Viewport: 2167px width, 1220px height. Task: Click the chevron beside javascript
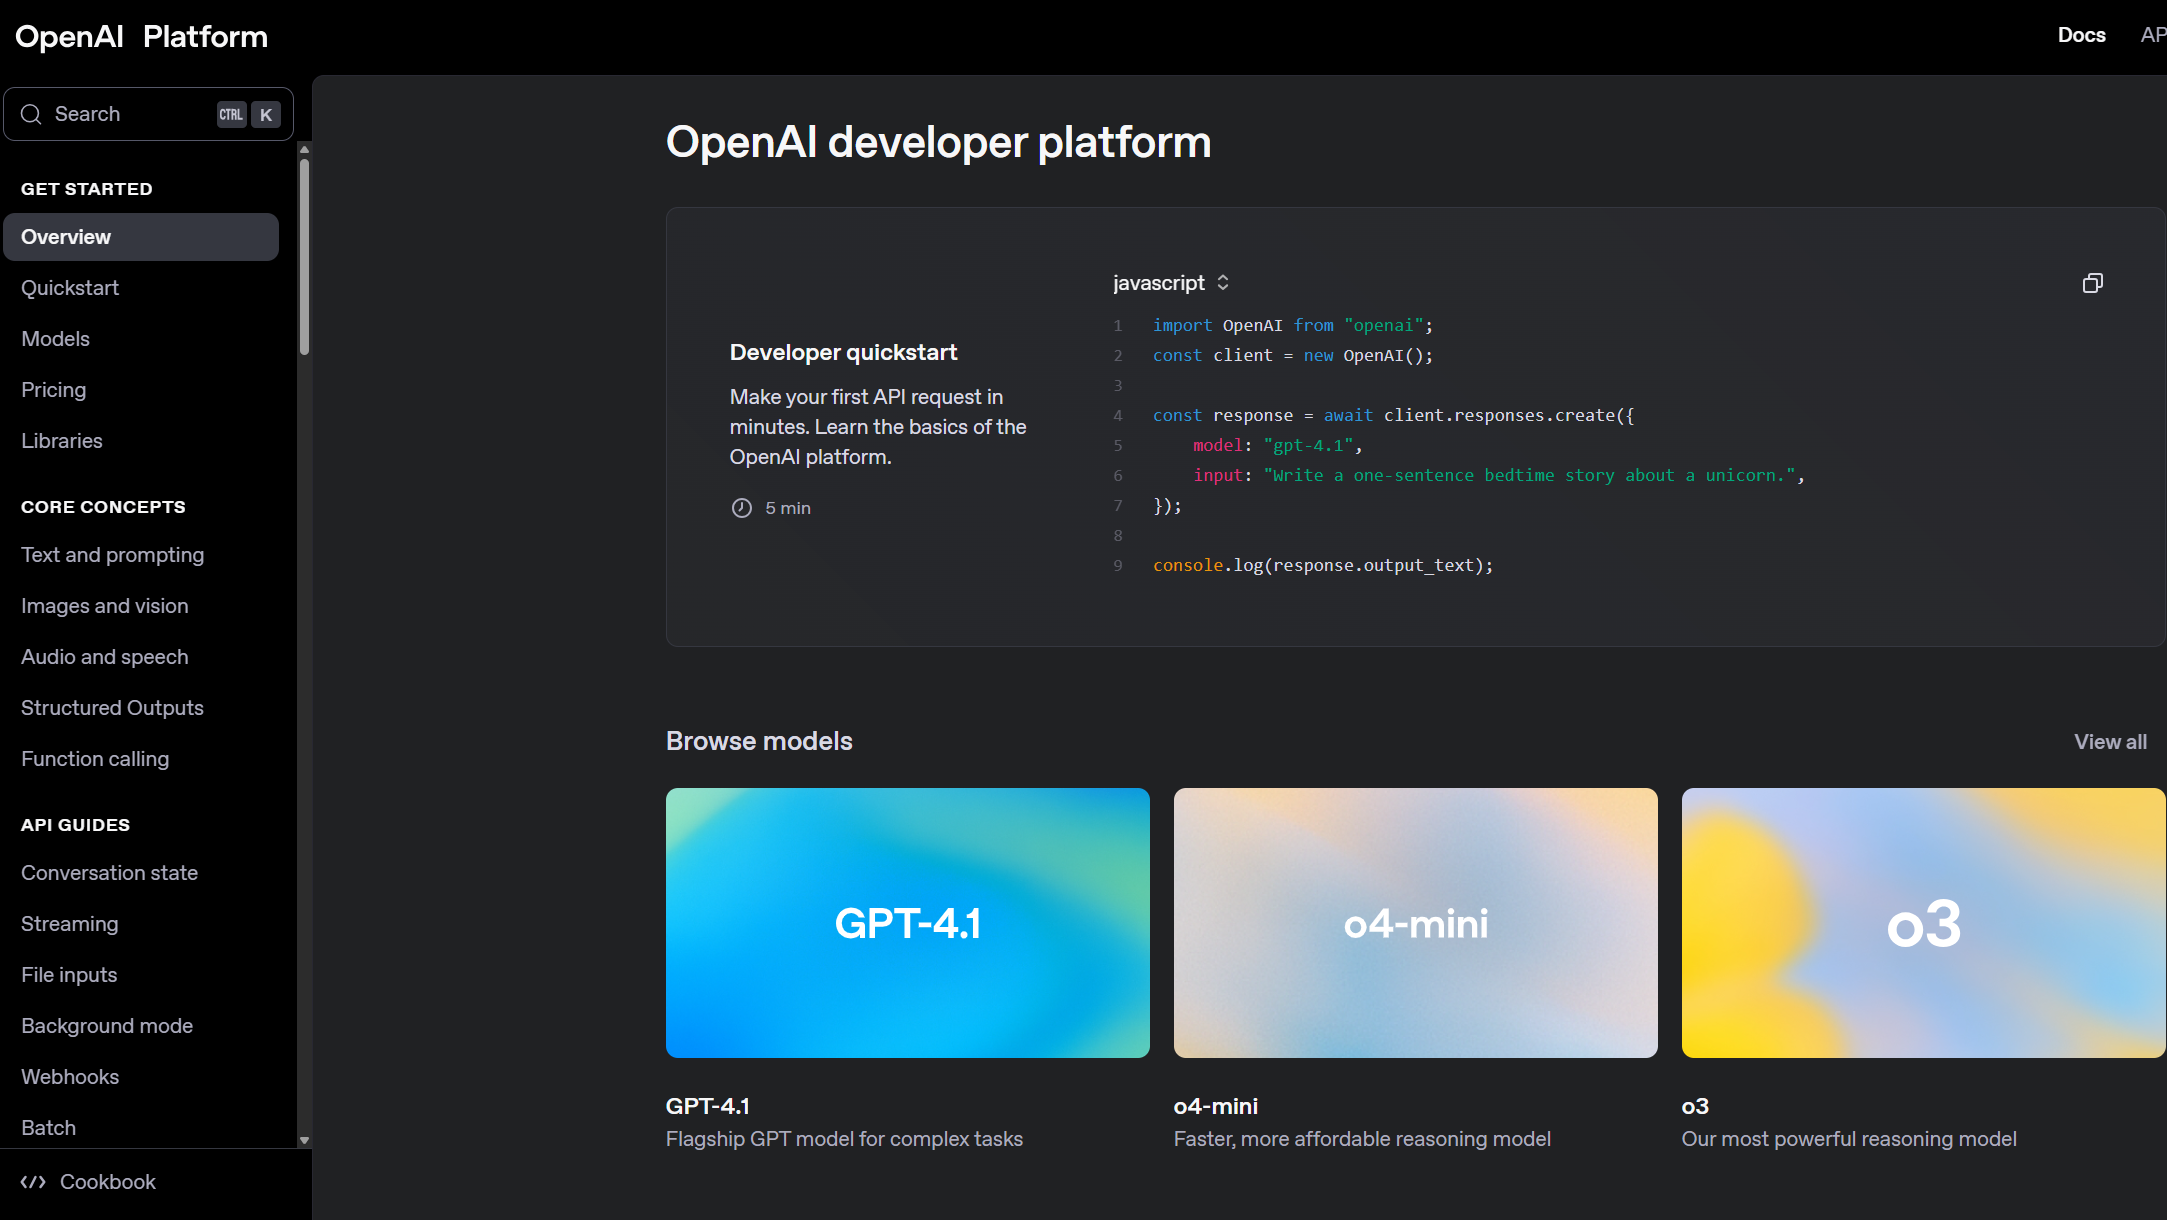[x=1223, y=283]
